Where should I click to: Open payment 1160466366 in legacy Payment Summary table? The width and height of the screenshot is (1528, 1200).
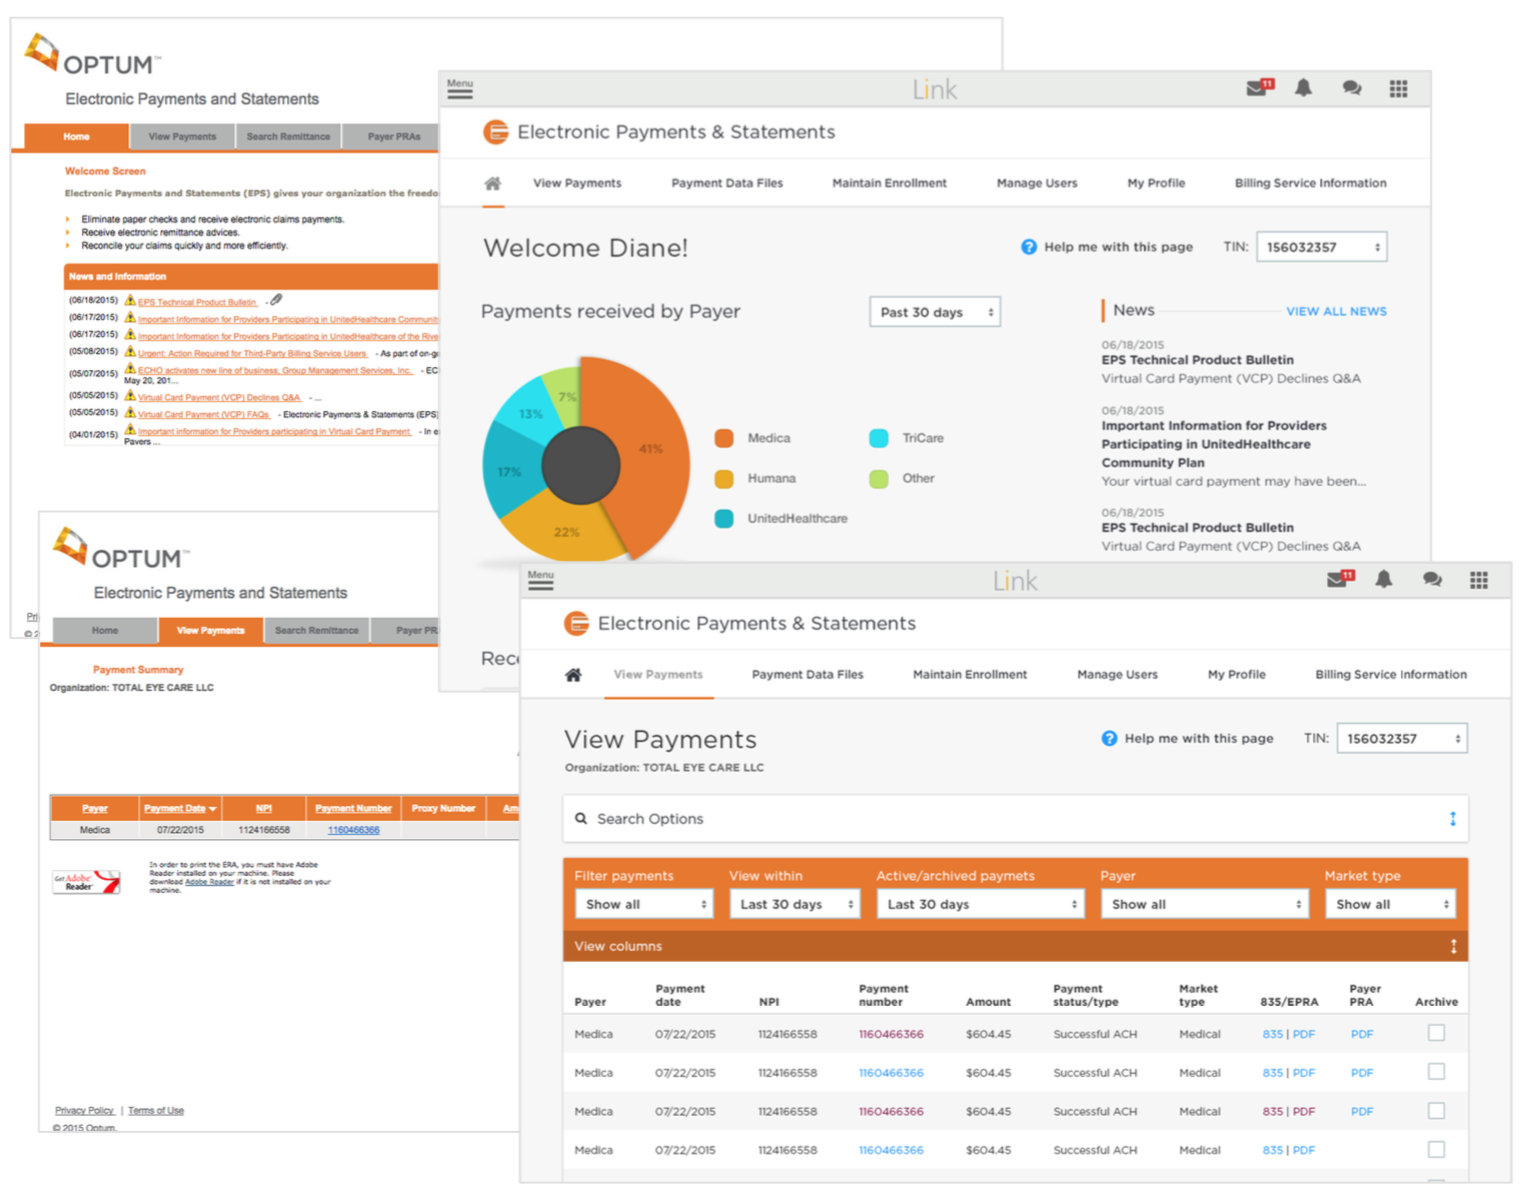click(353, 830)
